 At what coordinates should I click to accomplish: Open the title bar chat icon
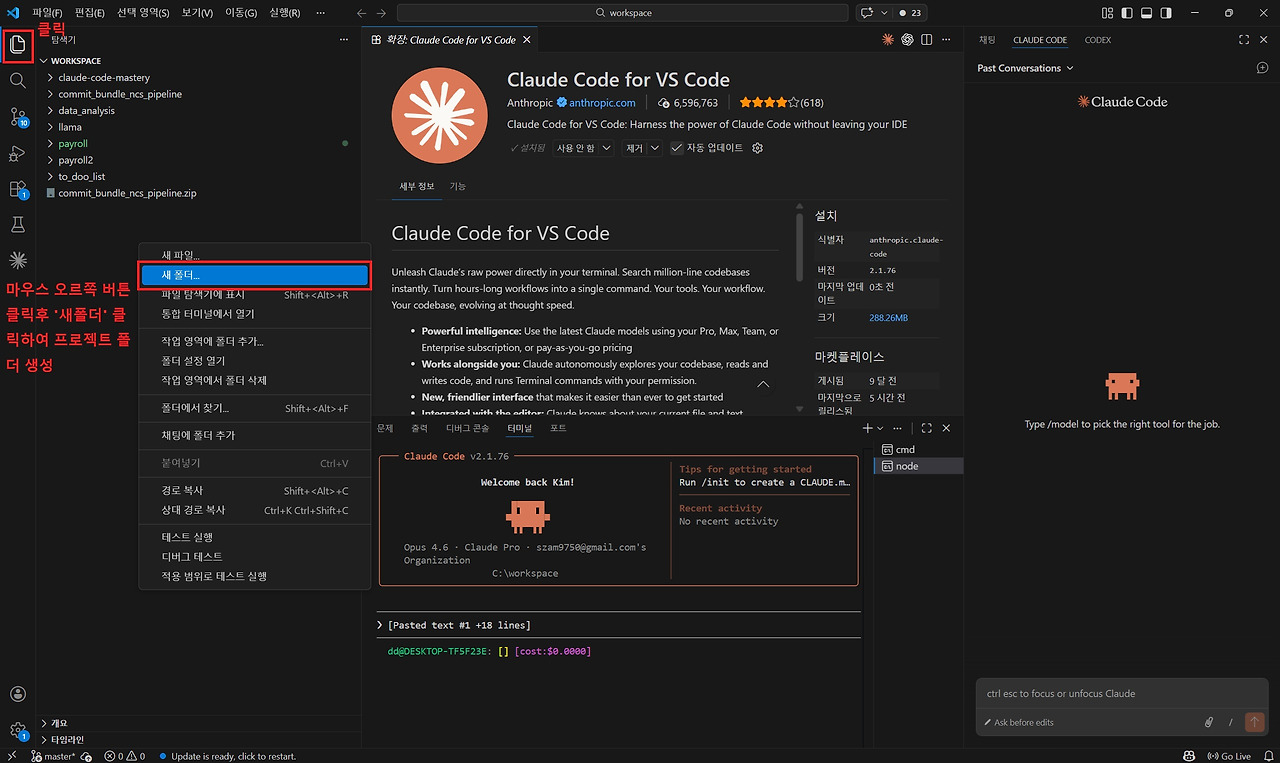coord(866,13)
